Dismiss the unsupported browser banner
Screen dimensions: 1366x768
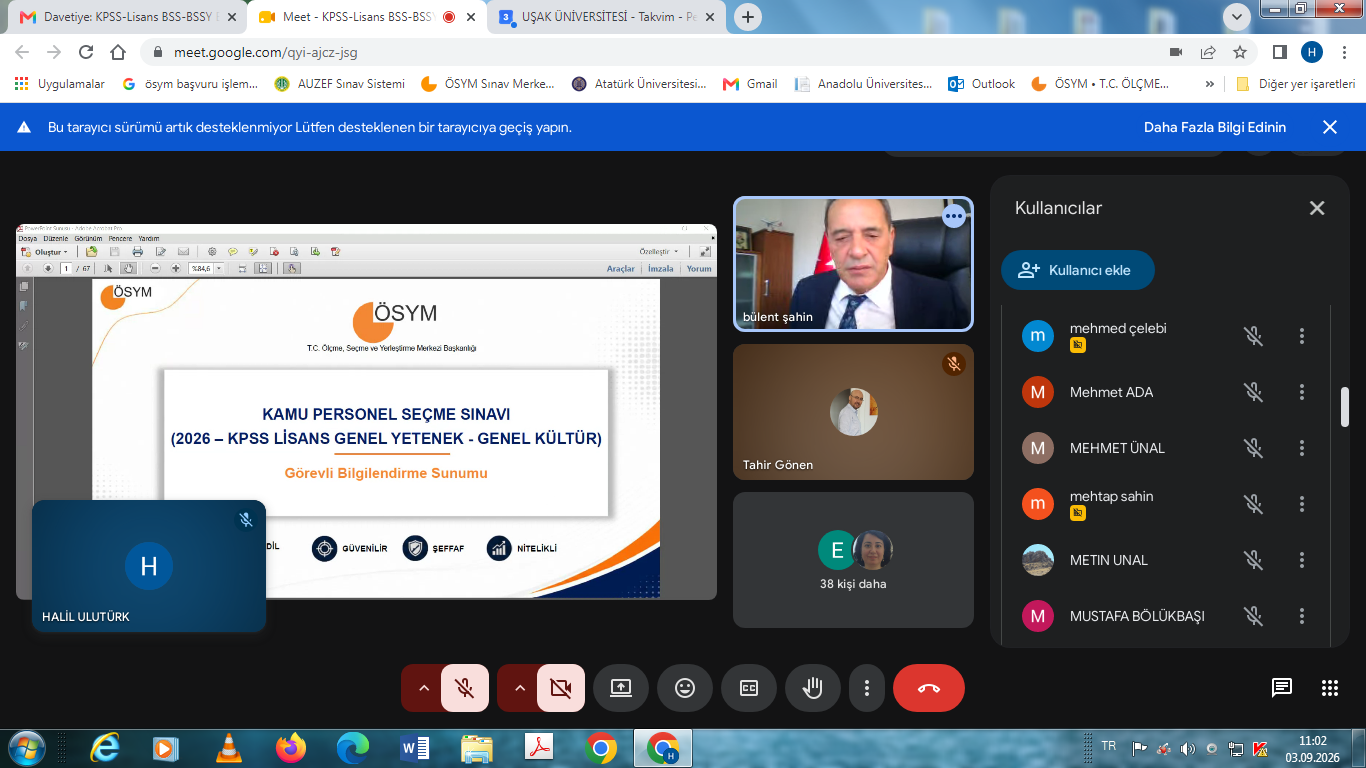click(x=1330, y=127)
